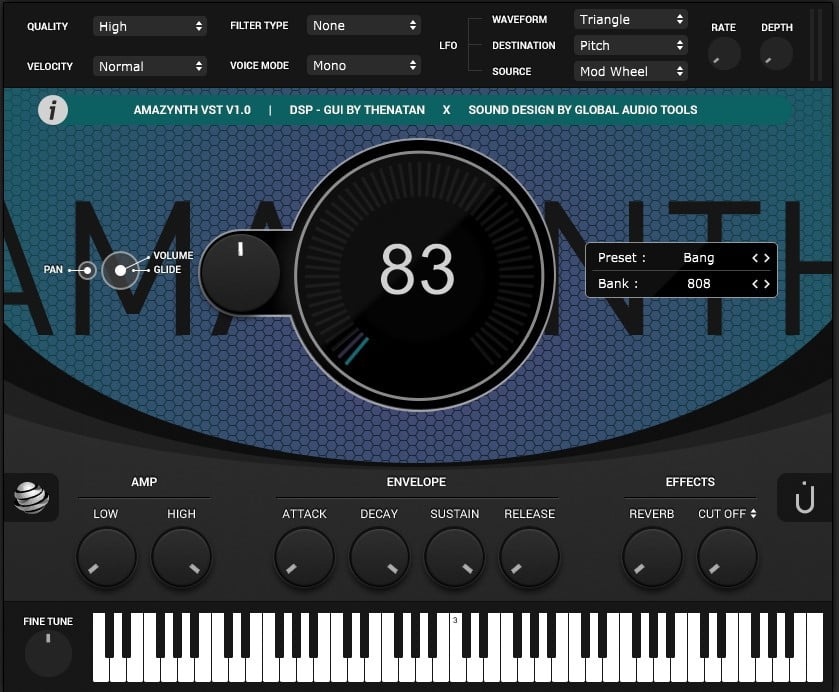Image resolution: width=839 pixels, height=692 pixels.
Task: Advance to the next preset after Bang
Action: [x=765, y=257]
